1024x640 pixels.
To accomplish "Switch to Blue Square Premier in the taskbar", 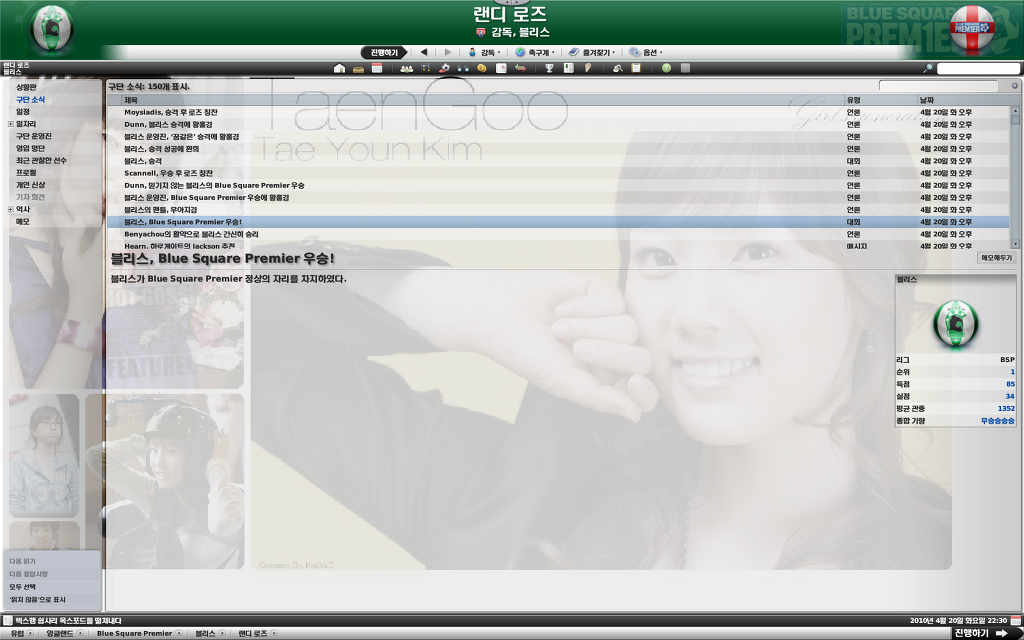I will tap(135, 632).
